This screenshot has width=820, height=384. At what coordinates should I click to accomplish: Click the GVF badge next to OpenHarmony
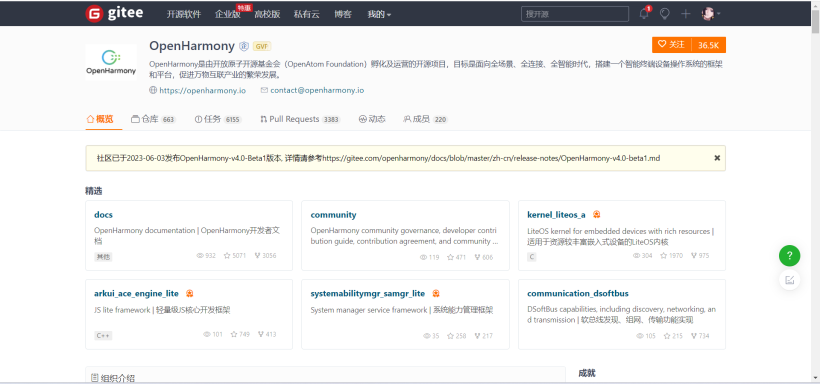tap(262, 46)
